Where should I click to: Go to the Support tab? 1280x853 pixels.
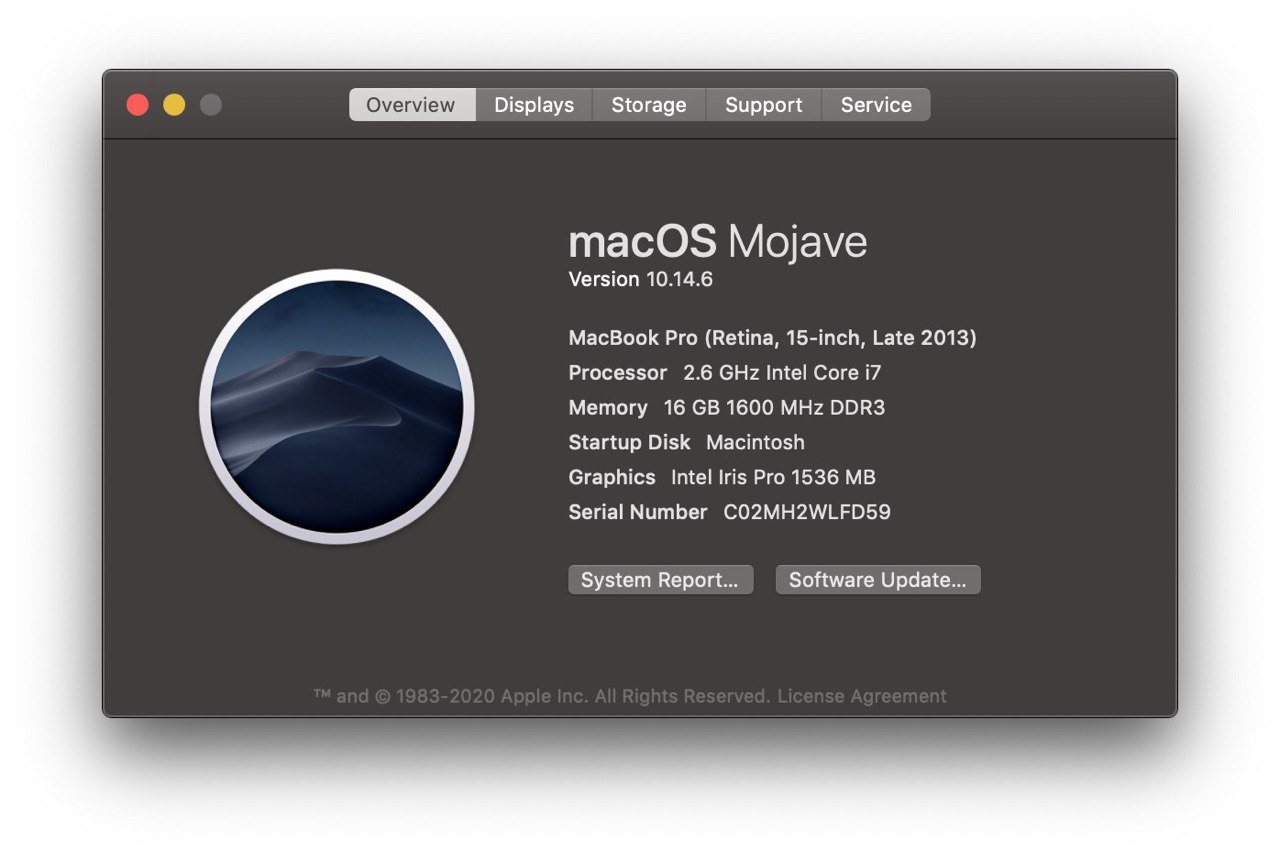coord(764,105)
